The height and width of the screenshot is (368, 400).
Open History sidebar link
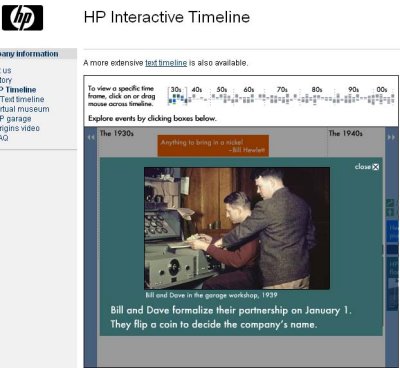(x=6, y=80)
